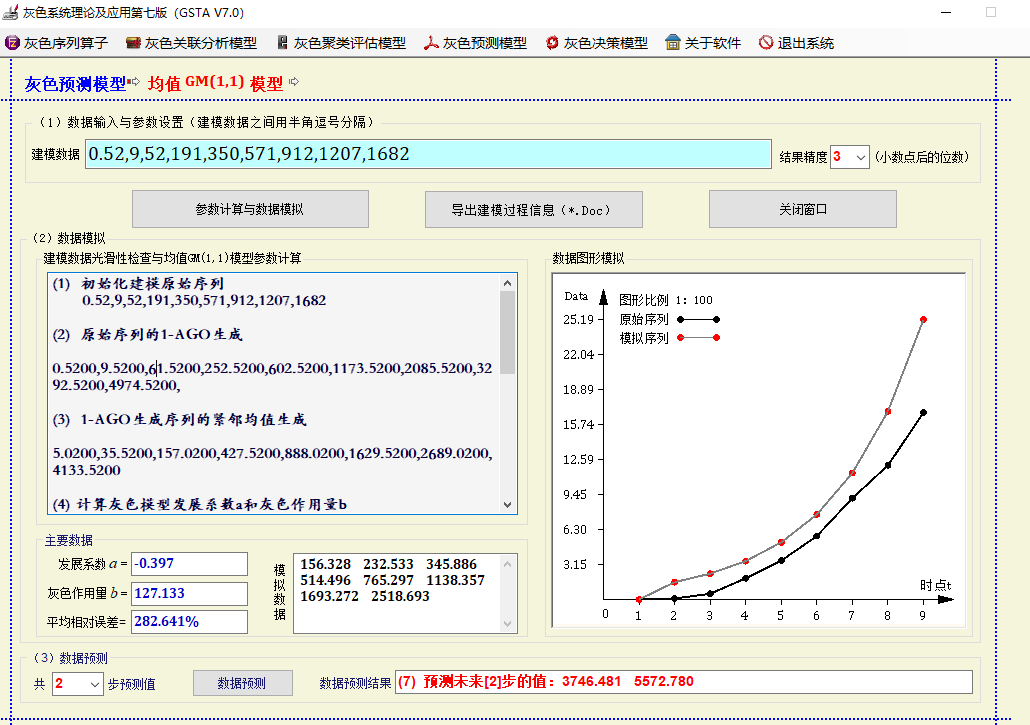Minimize the GSTA window
Viewport: 1030px width, 725px height.
946,12
